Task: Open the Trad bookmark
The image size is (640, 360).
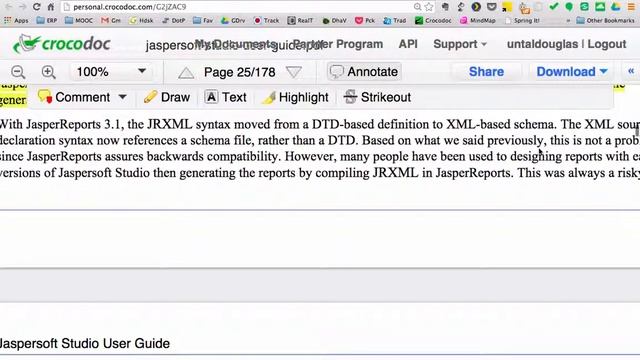Action: coord(395,20)
